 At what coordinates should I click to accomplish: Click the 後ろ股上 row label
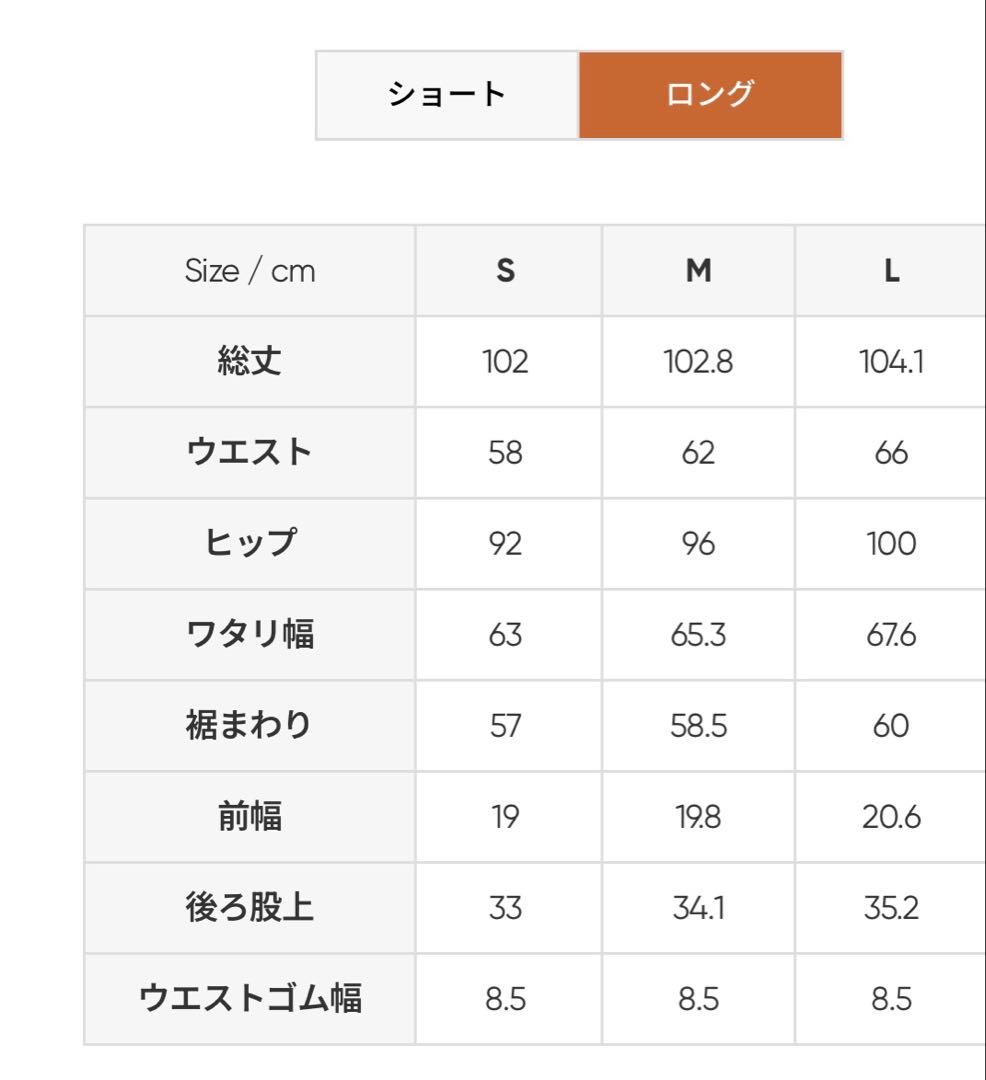pos(249,907)
